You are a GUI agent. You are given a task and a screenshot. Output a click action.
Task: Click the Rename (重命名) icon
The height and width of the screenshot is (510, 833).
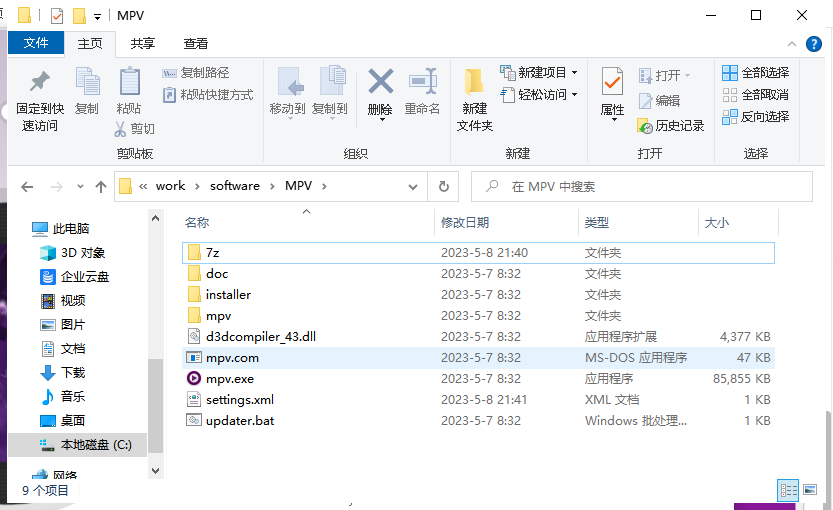tap(422, 81)
